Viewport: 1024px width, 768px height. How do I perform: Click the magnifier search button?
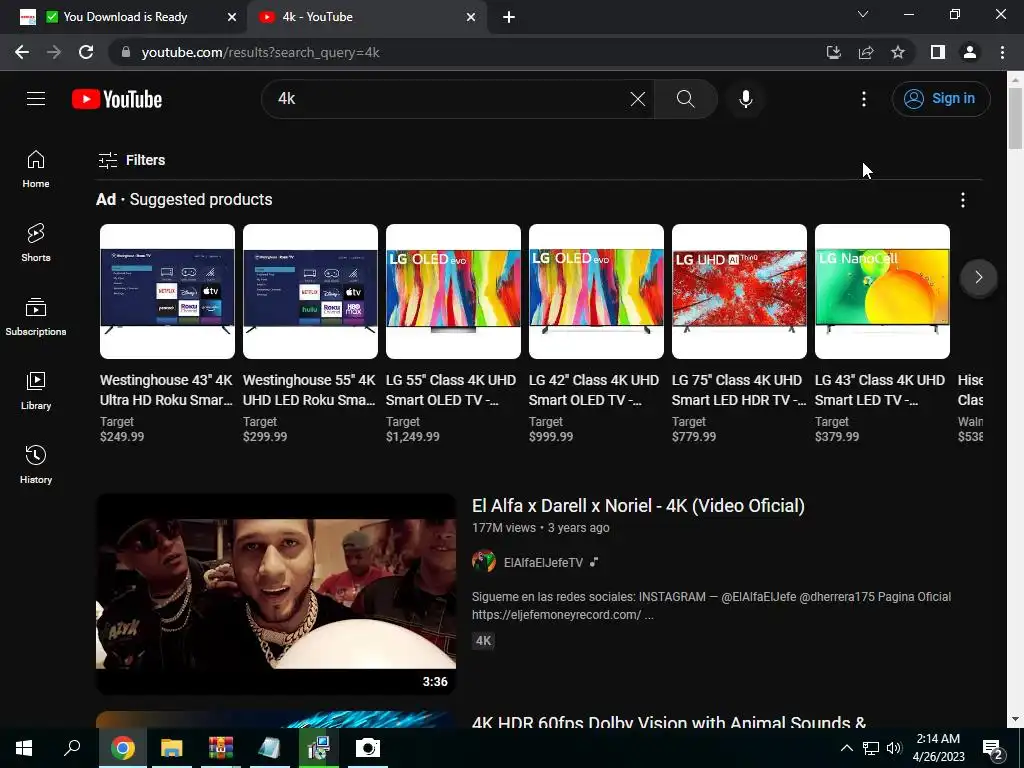pyautogui.click(x=685, y=99)
